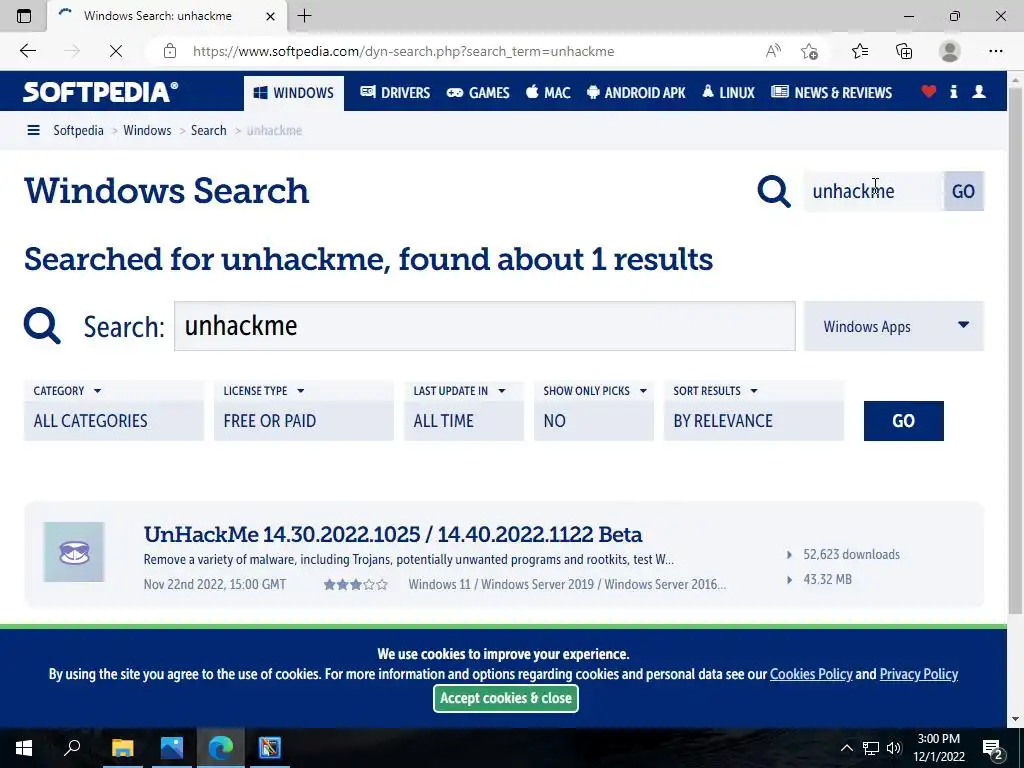Open the Windows Start menu
This screenshot has width=1024, height=768.
(x=24, y=748)
